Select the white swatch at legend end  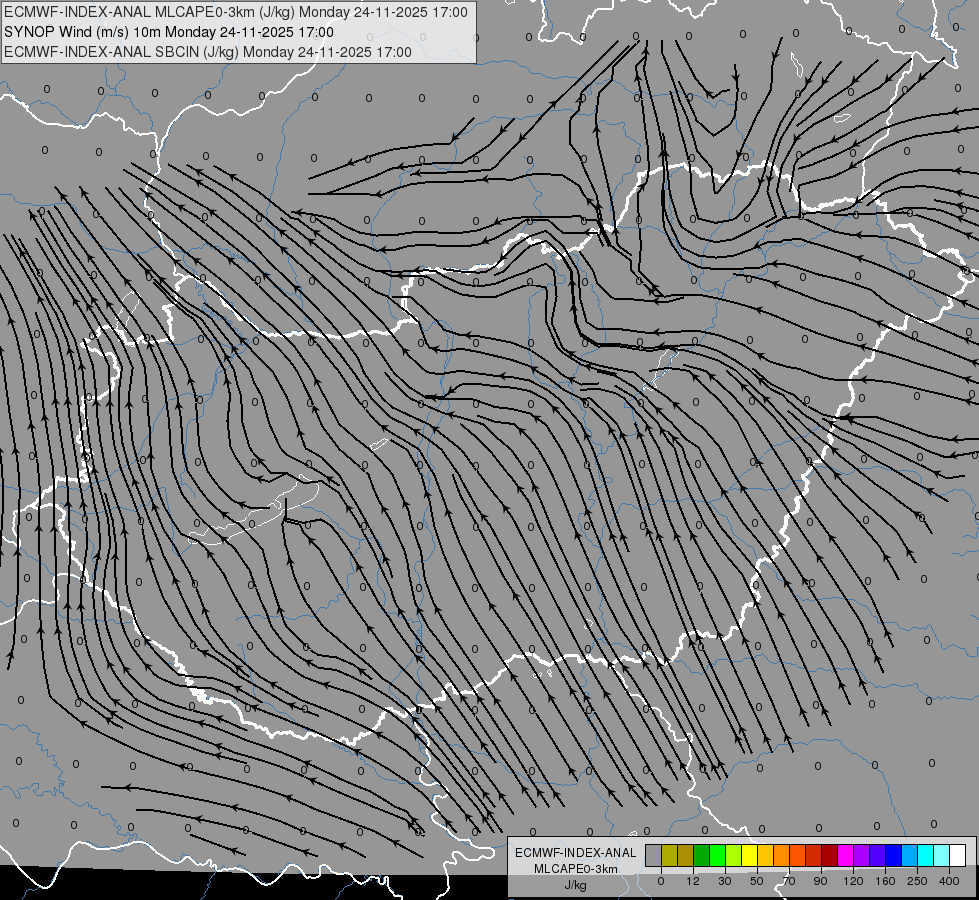pyautogui.click(x=957, y=855)
